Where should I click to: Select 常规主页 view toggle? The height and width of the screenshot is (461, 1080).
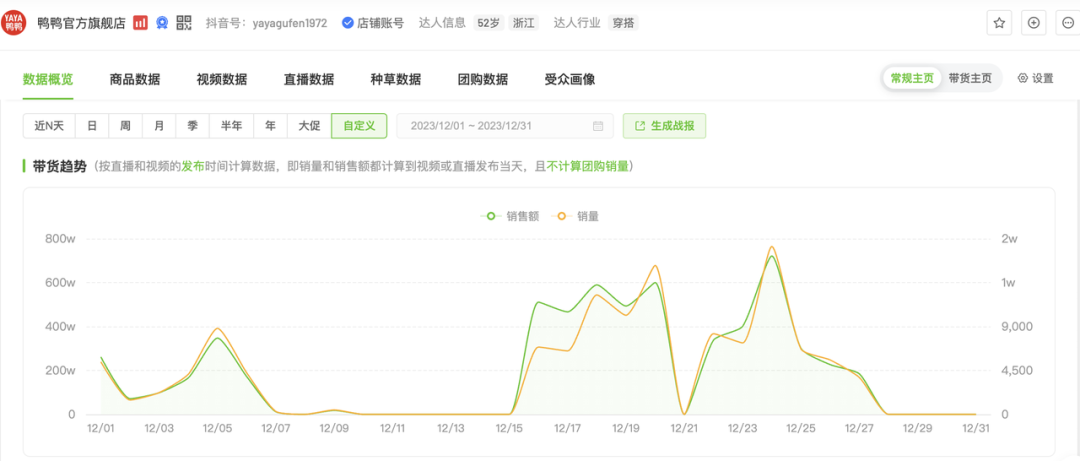point(913,79)
